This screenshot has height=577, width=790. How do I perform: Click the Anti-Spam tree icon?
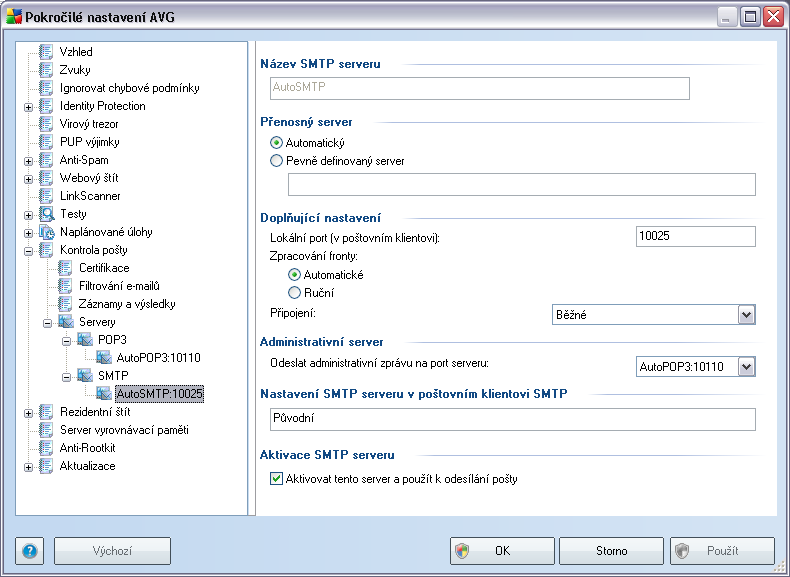tap(46, 160)
